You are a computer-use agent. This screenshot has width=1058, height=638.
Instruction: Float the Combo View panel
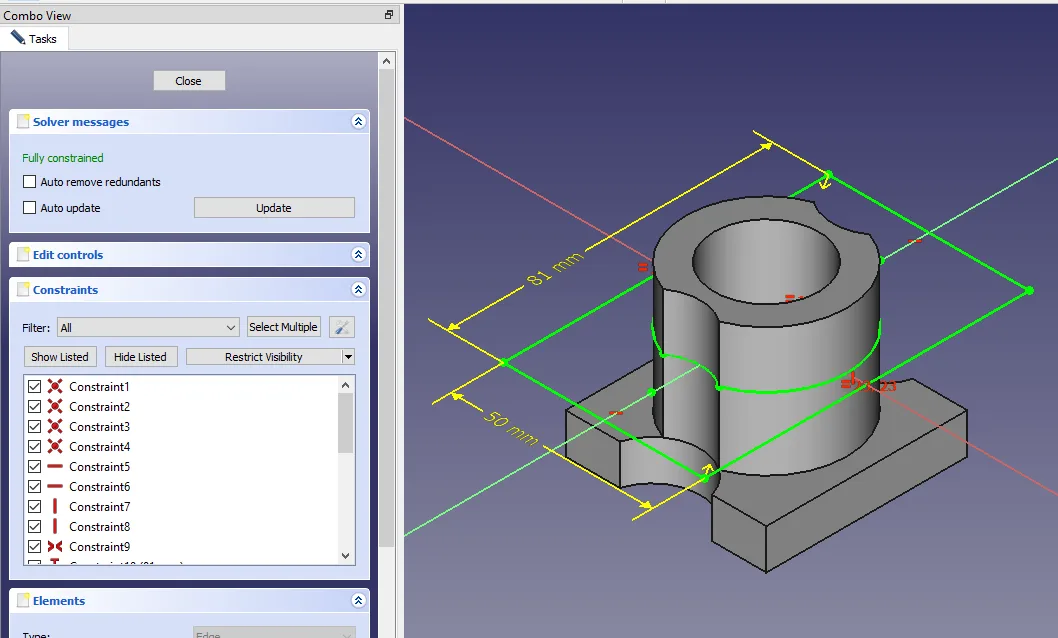(x=389, y=15)
